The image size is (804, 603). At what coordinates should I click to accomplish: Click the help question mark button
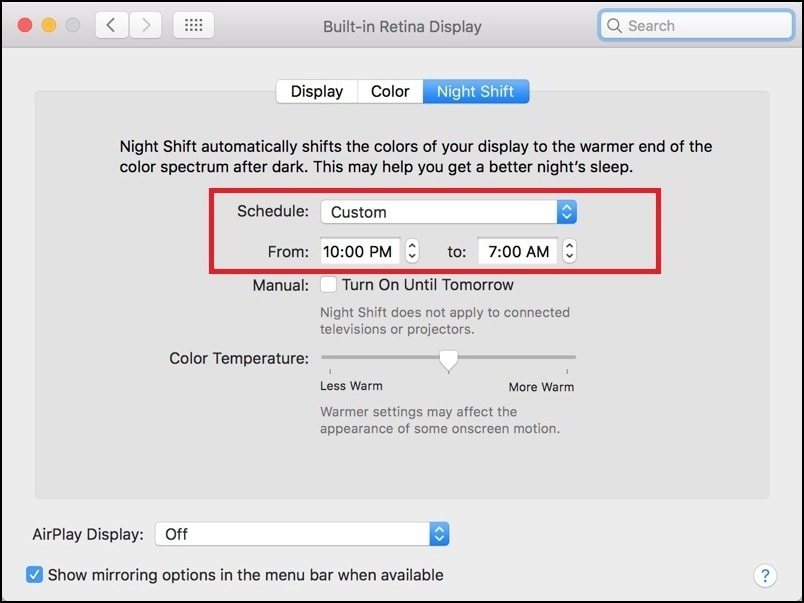click(763, 575)
